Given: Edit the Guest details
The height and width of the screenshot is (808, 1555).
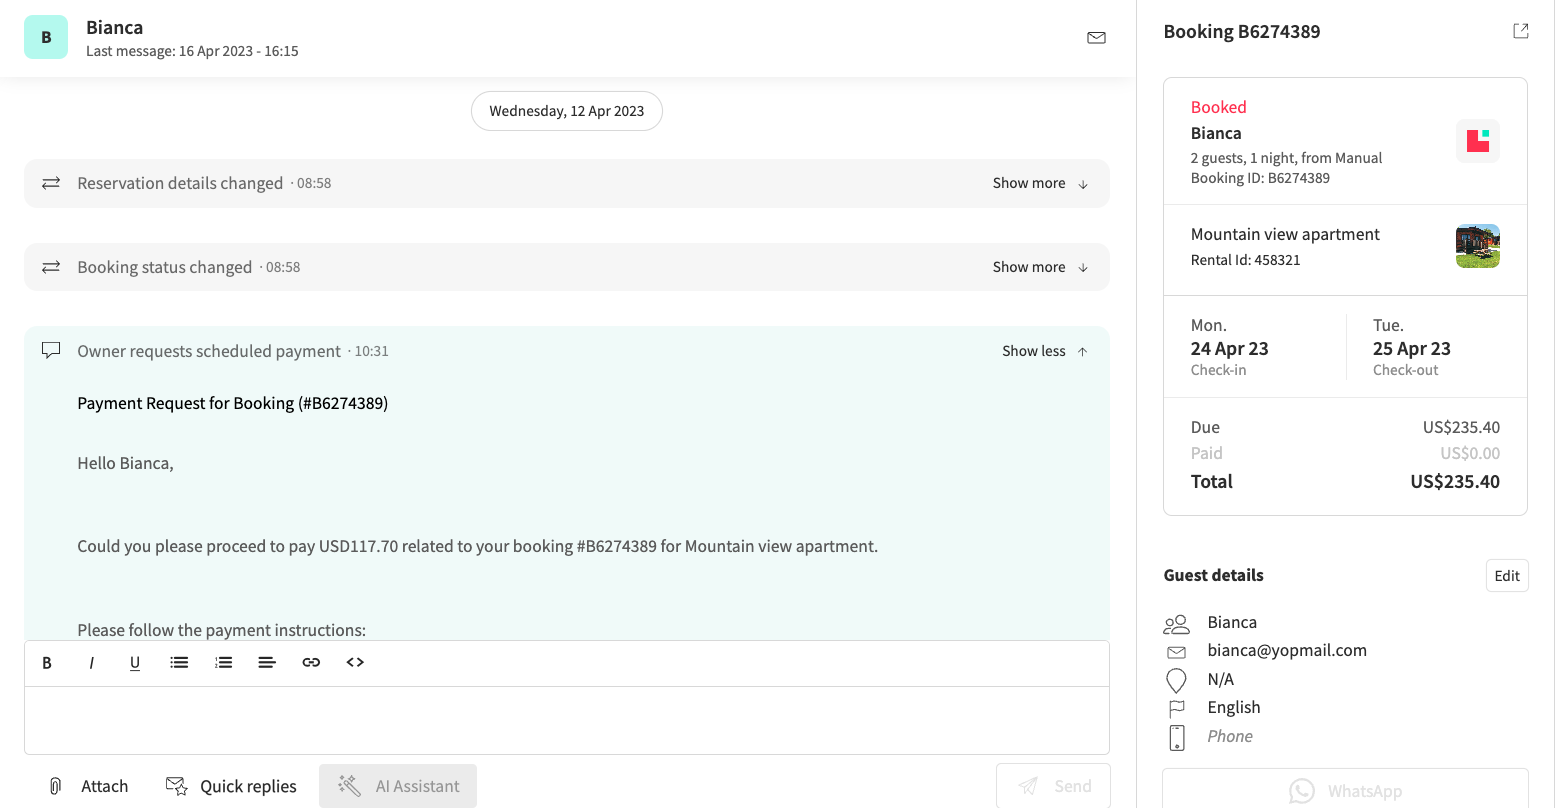Looking at the screenshot, I should pyautogui.click(x=1507, y=575).
